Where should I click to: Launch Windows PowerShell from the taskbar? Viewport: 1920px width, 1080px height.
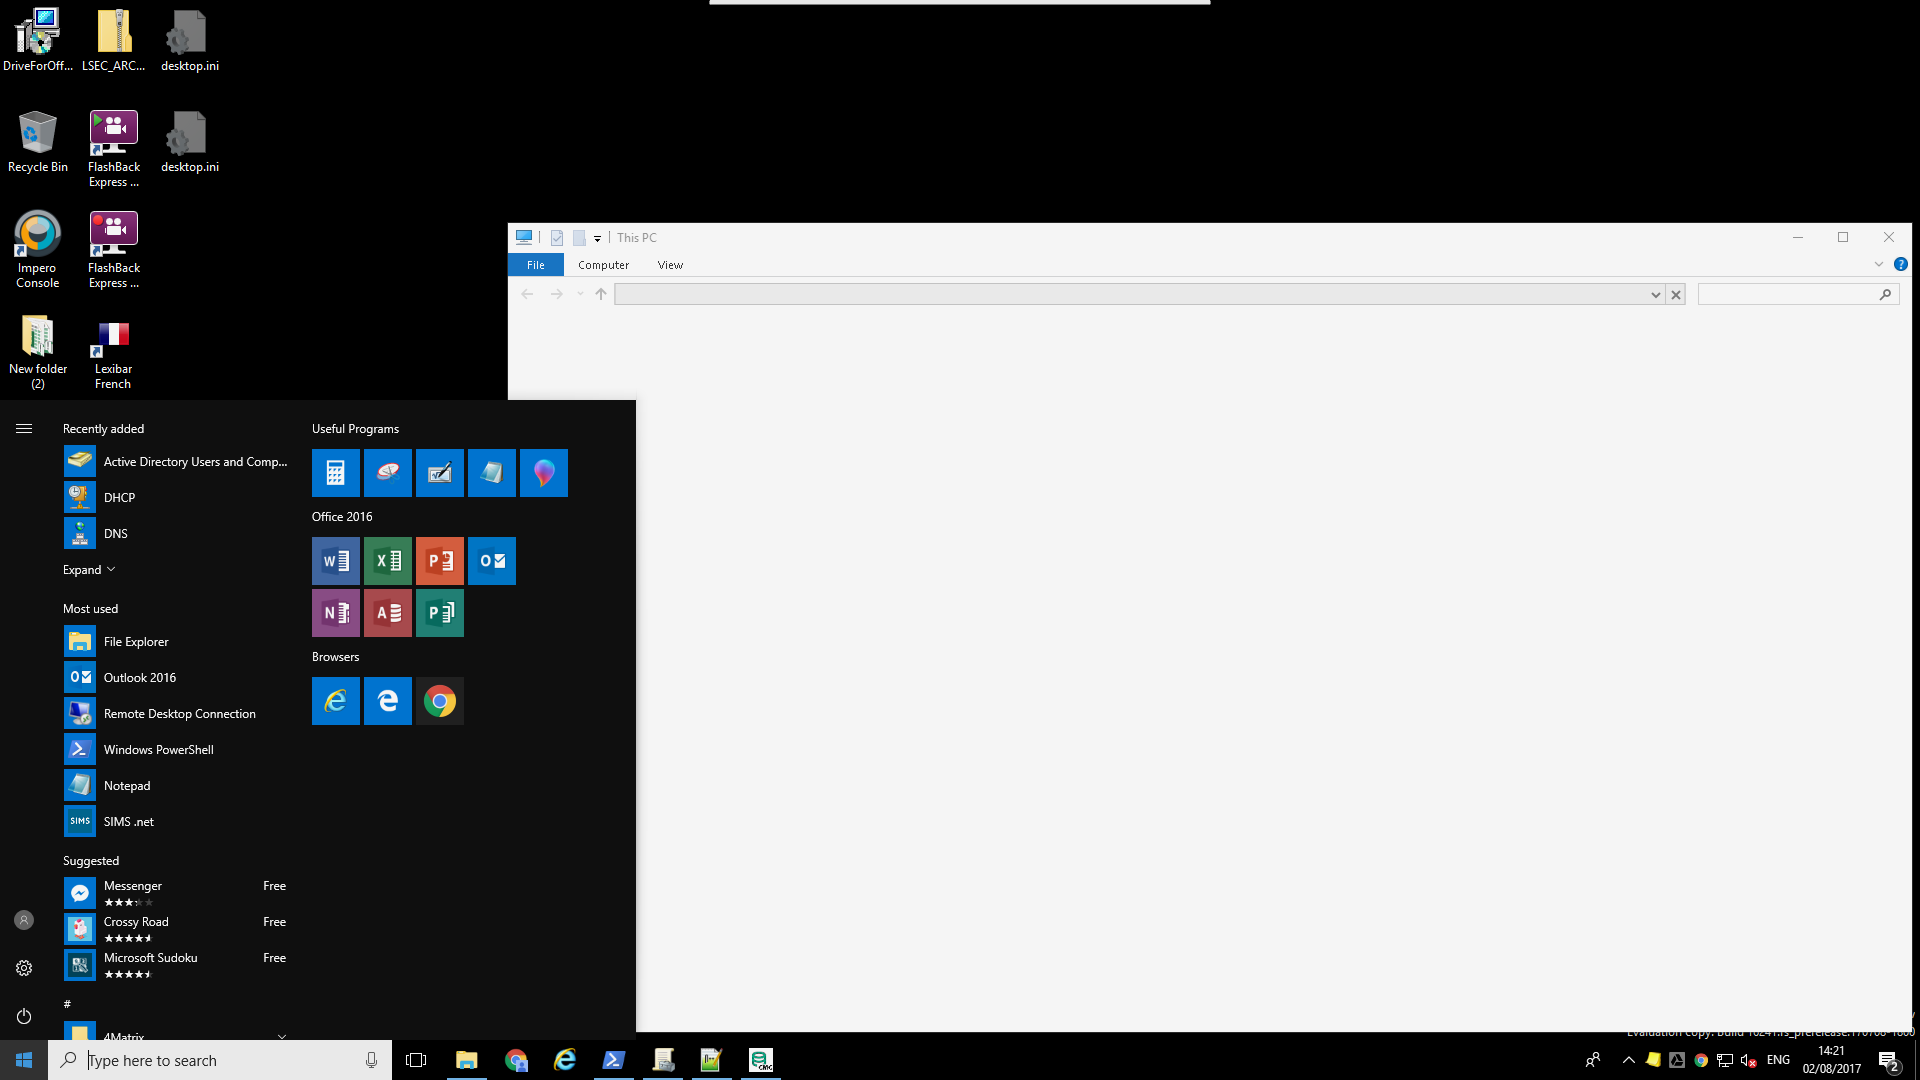(613, 1060)
